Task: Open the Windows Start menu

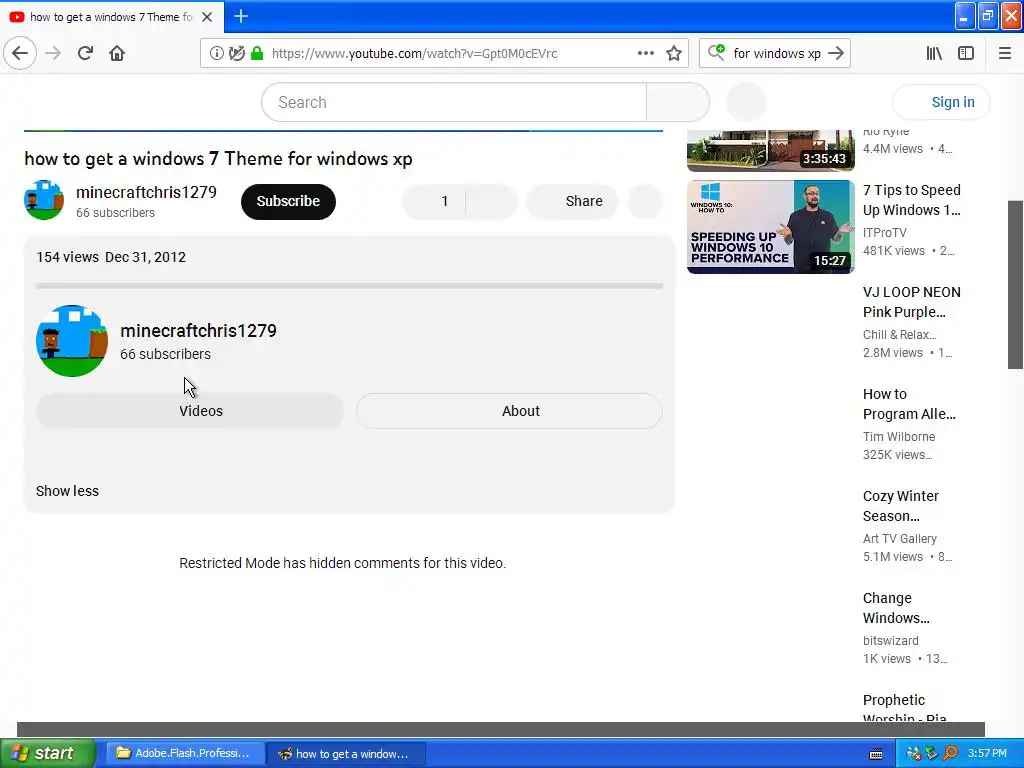Action: pos(47,753)
